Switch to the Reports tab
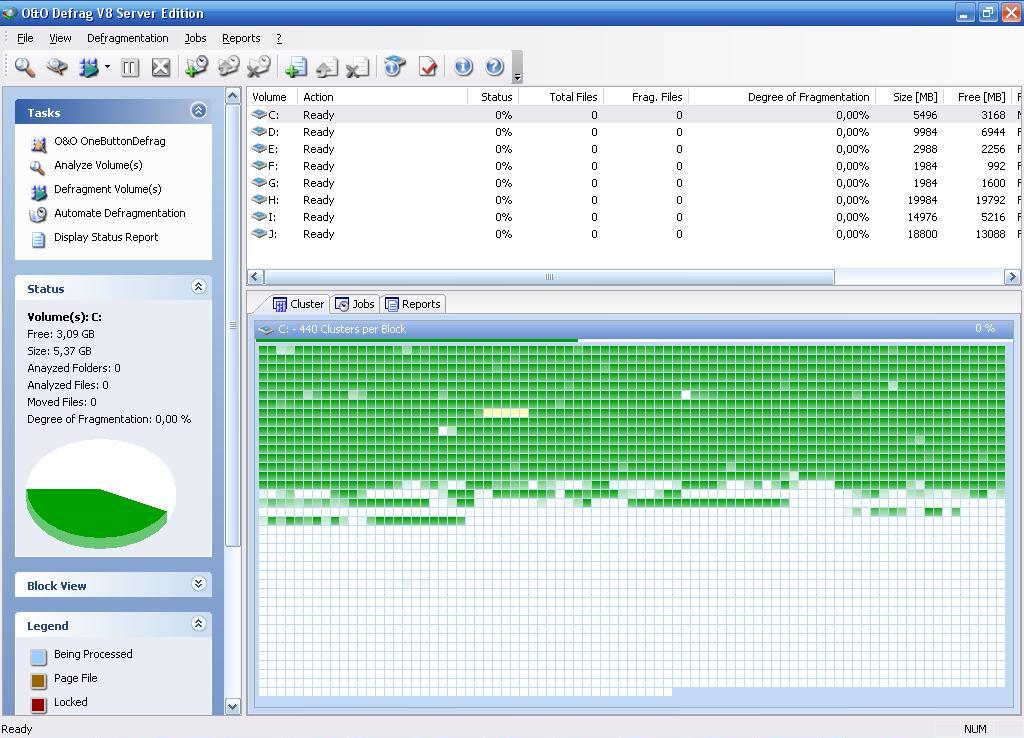This screenshot has width=1024, height=738. pos(413,304)
